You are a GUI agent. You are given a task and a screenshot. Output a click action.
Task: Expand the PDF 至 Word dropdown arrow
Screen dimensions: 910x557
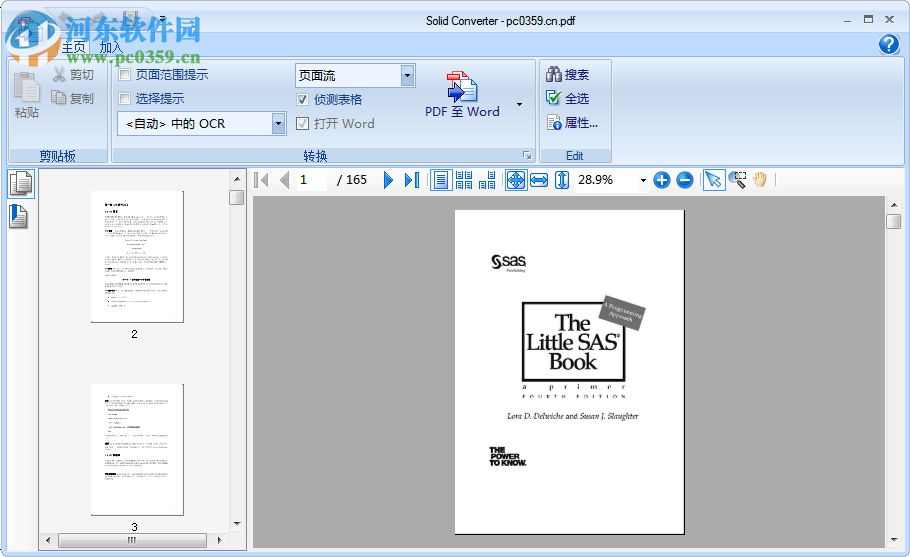(x=519, y=104)
